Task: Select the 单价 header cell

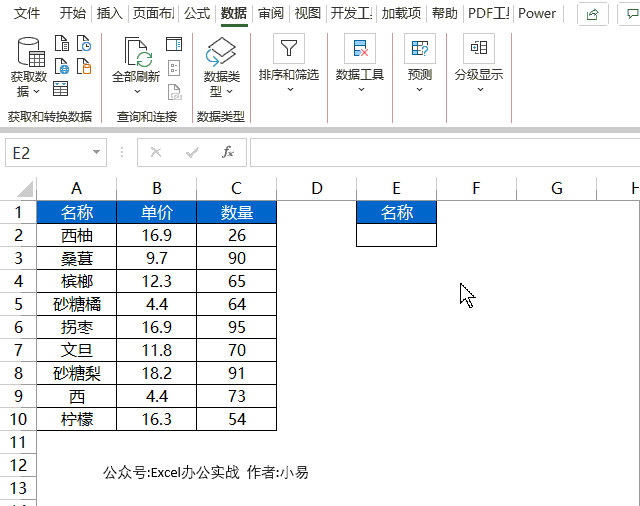Action: (x=156, y=212)
